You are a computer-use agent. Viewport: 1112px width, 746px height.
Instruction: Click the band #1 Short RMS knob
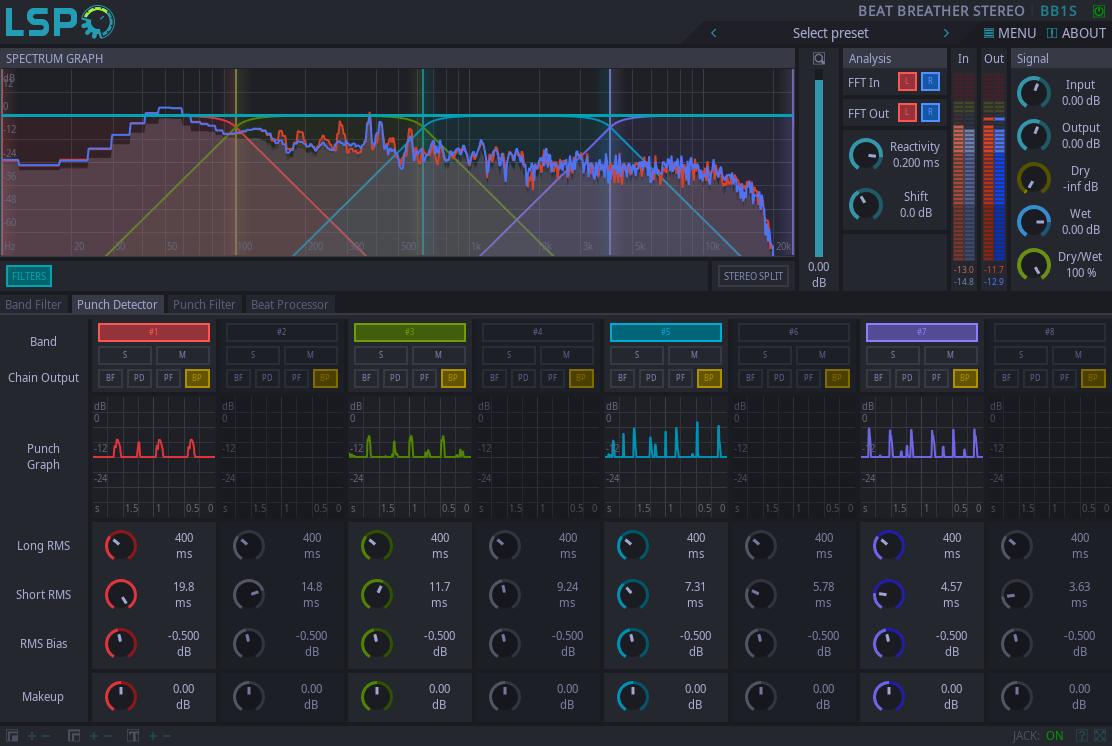click(x=120, y=595)
